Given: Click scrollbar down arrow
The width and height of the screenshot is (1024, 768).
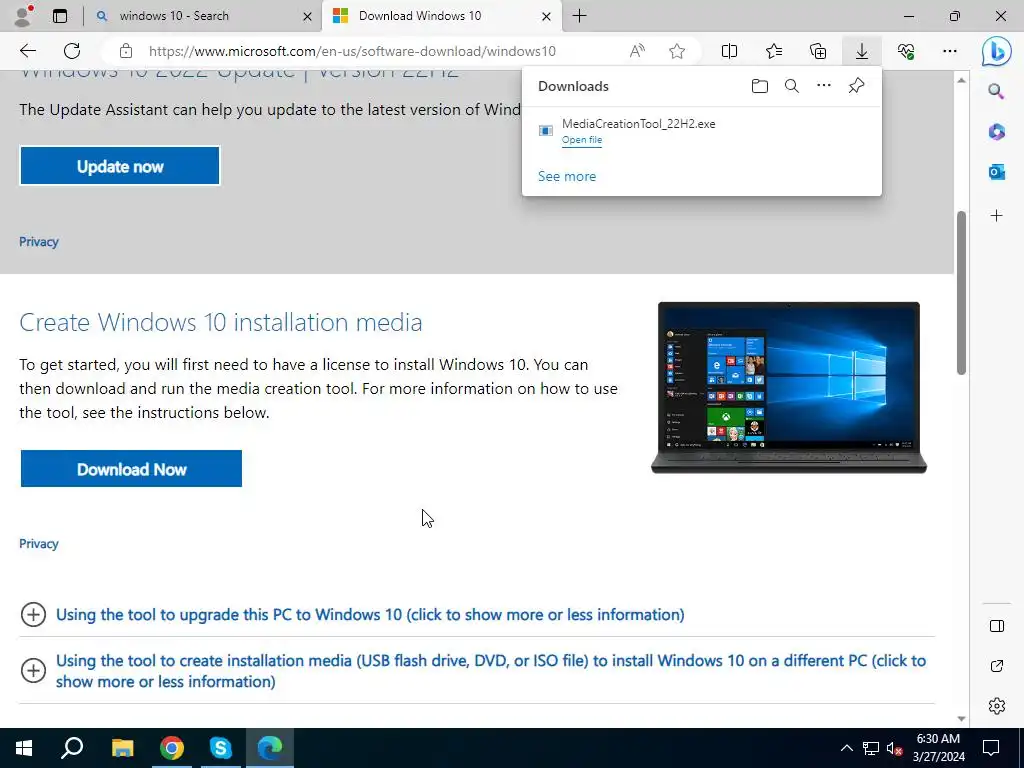Looking at the screenshot, I should click(x=961, y=718).
